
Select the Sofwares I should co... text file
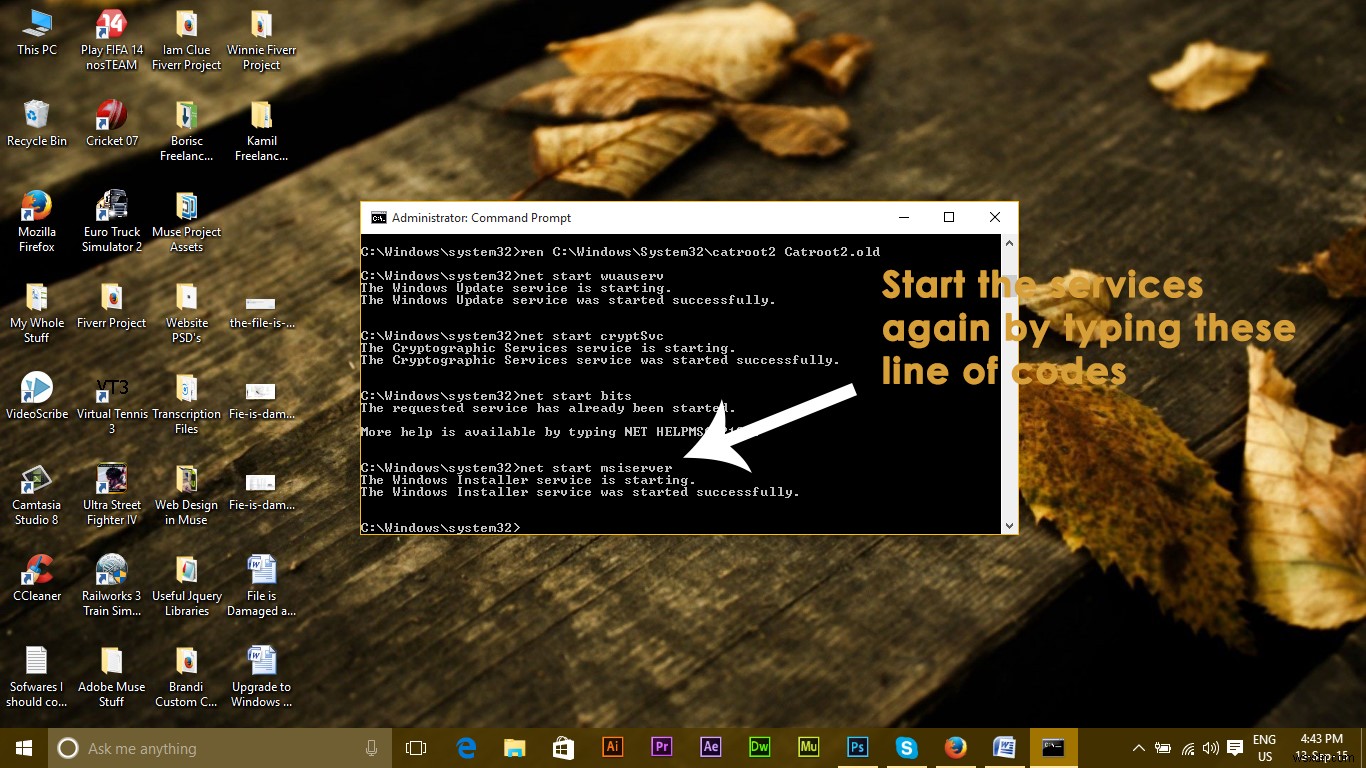(x=37, y=677)
